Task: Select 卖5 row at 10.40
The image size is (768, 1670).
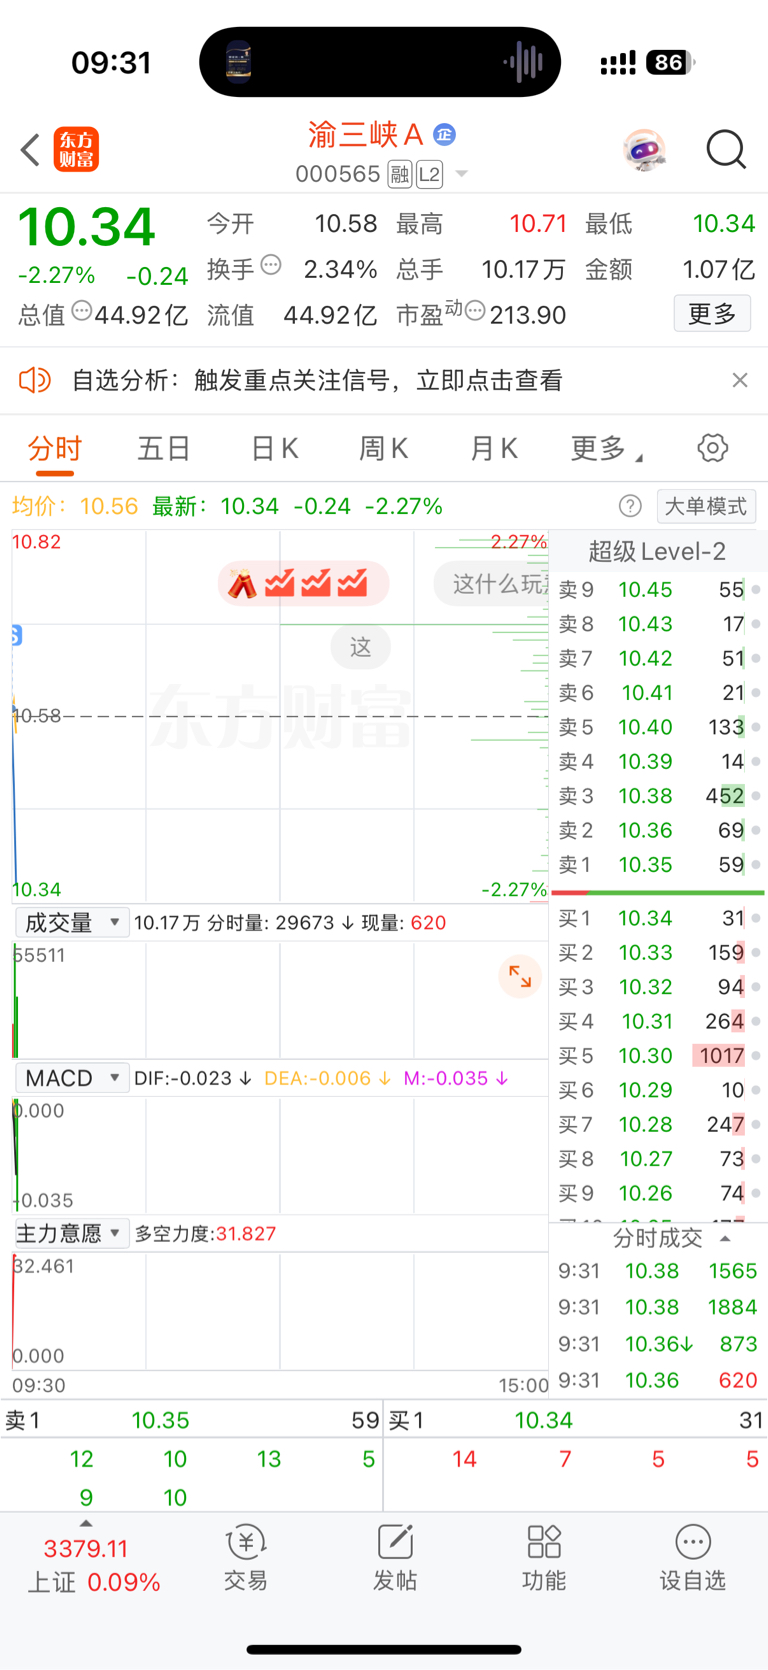Action: point(657,727)
